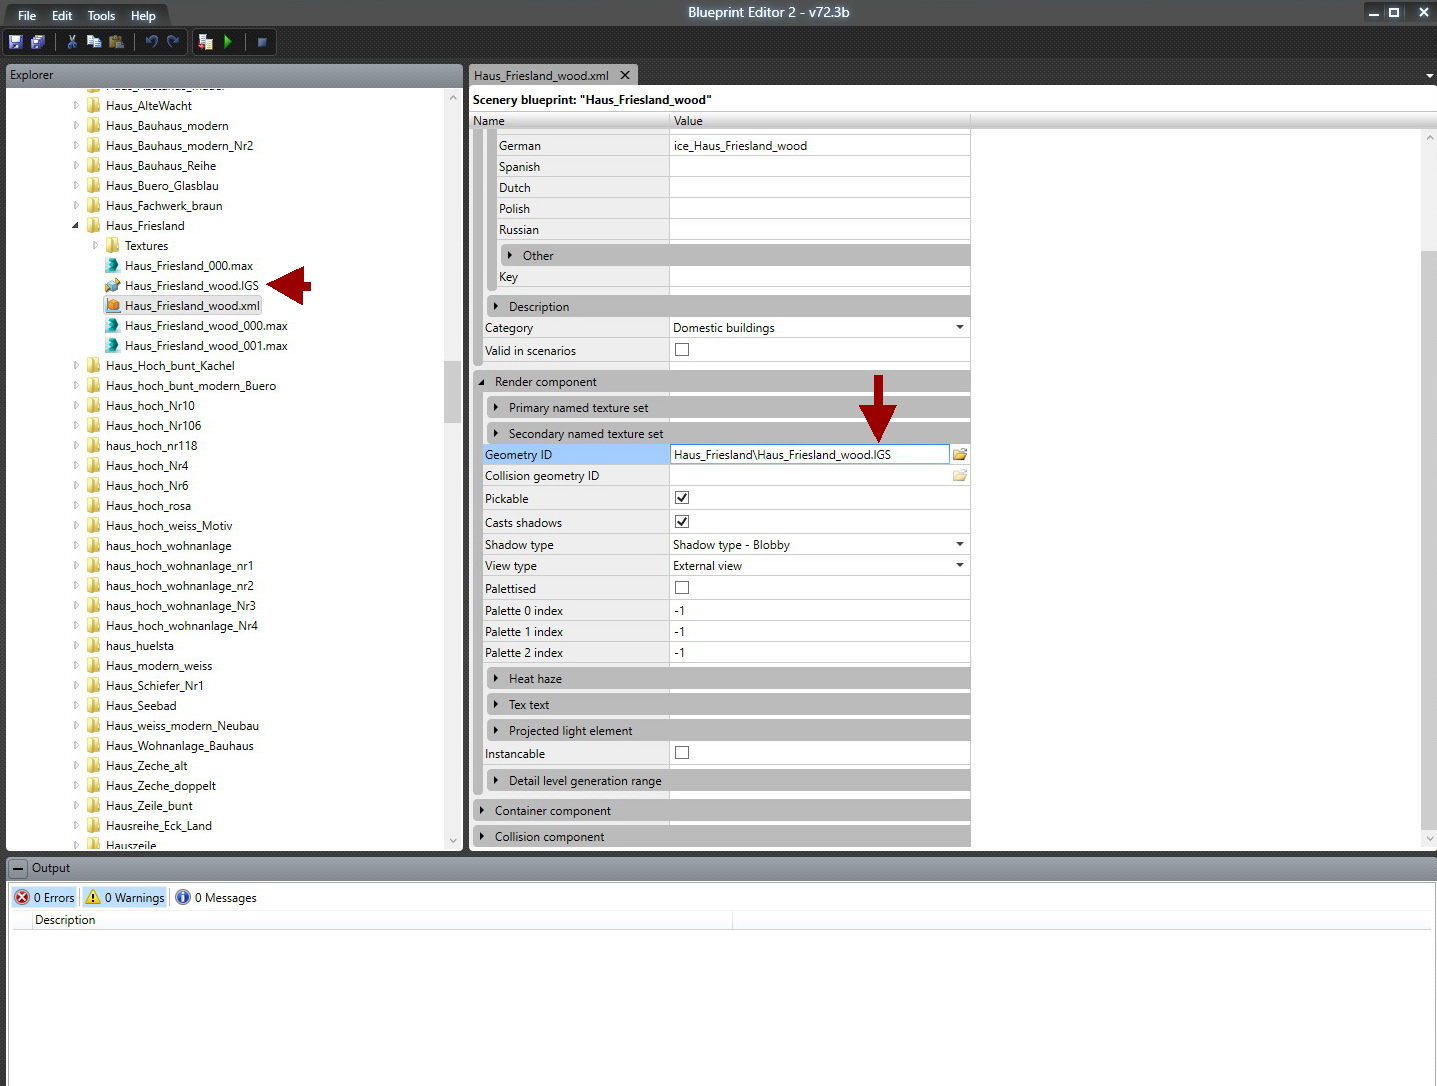
Task: Filter output by 0 Warnings
Action: pos(125,898)
